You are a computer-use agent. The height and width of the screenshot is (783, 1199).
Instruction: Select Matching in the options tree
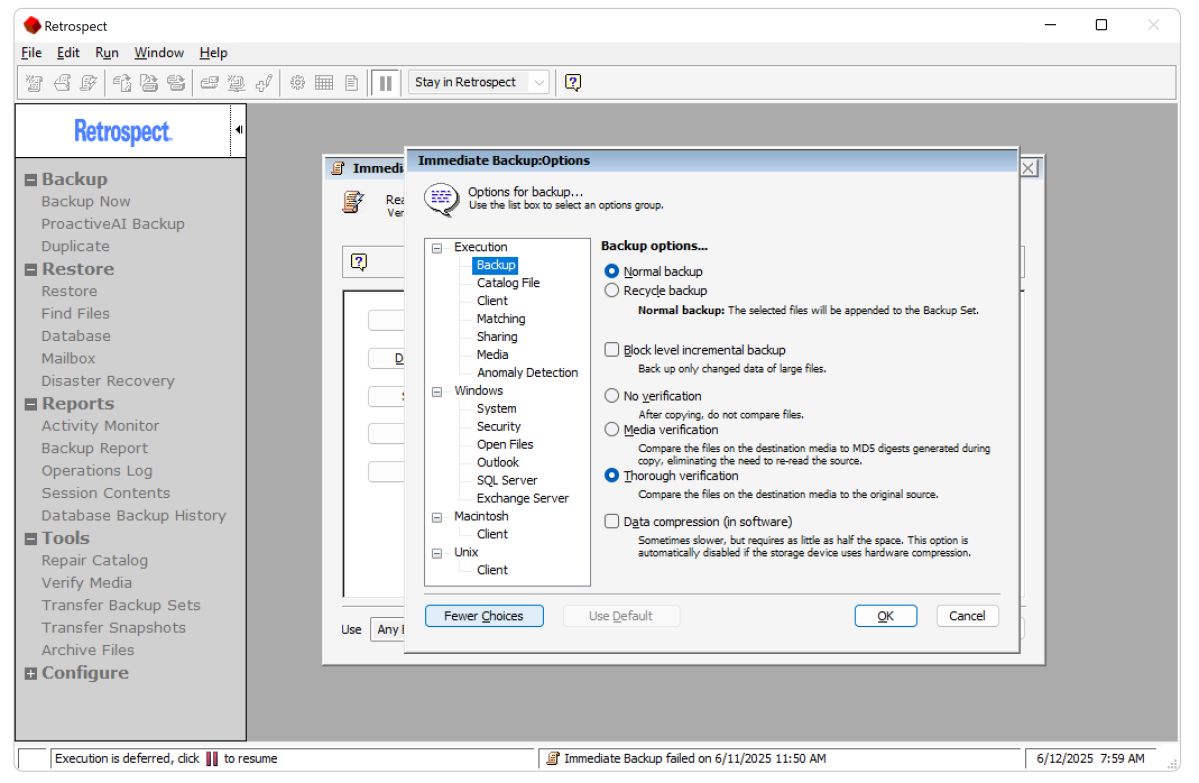(501, 319)
